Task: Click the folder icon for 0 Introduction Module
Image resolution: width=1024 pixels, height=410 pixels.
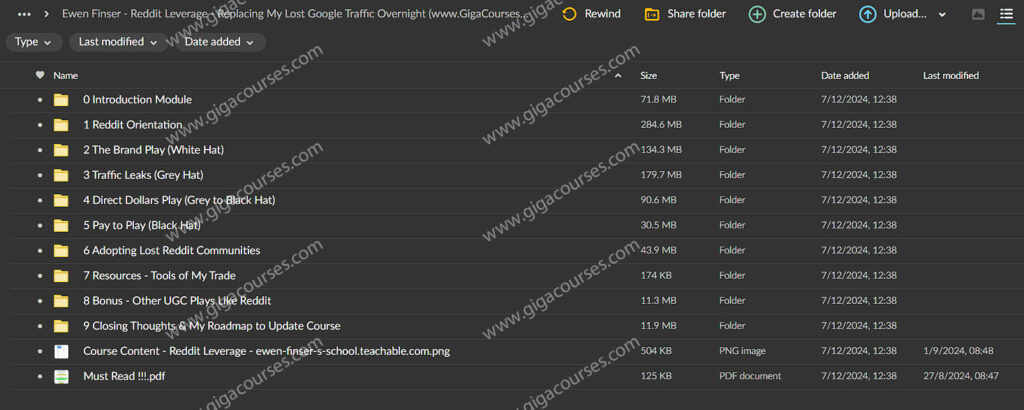Action: 61,100
